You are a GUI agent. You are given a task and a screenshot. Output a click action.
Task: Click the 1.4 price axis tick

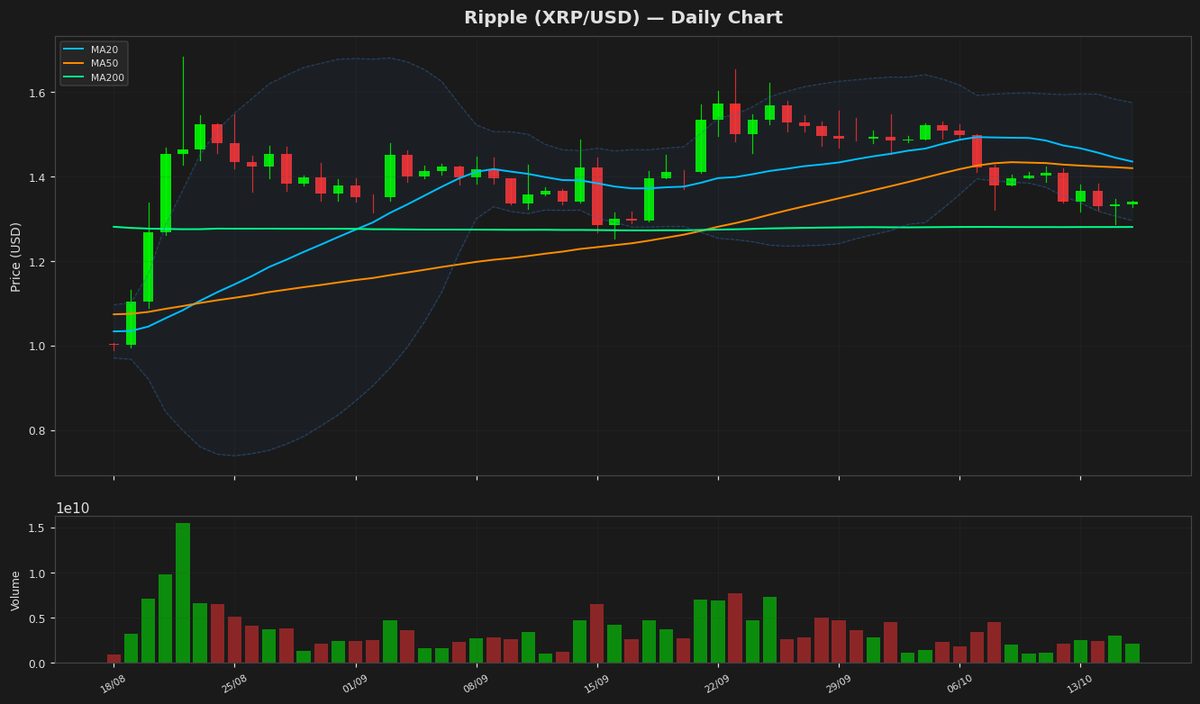39,178
